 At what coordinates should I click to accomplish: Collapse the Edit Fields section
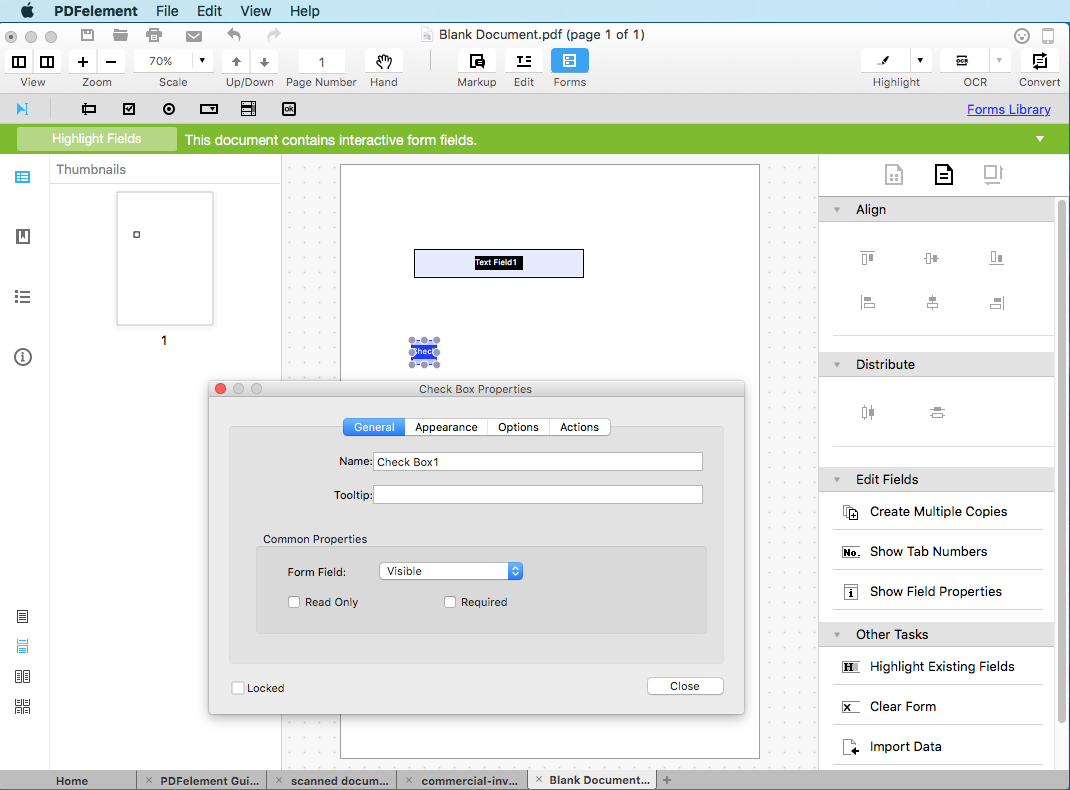837,480
